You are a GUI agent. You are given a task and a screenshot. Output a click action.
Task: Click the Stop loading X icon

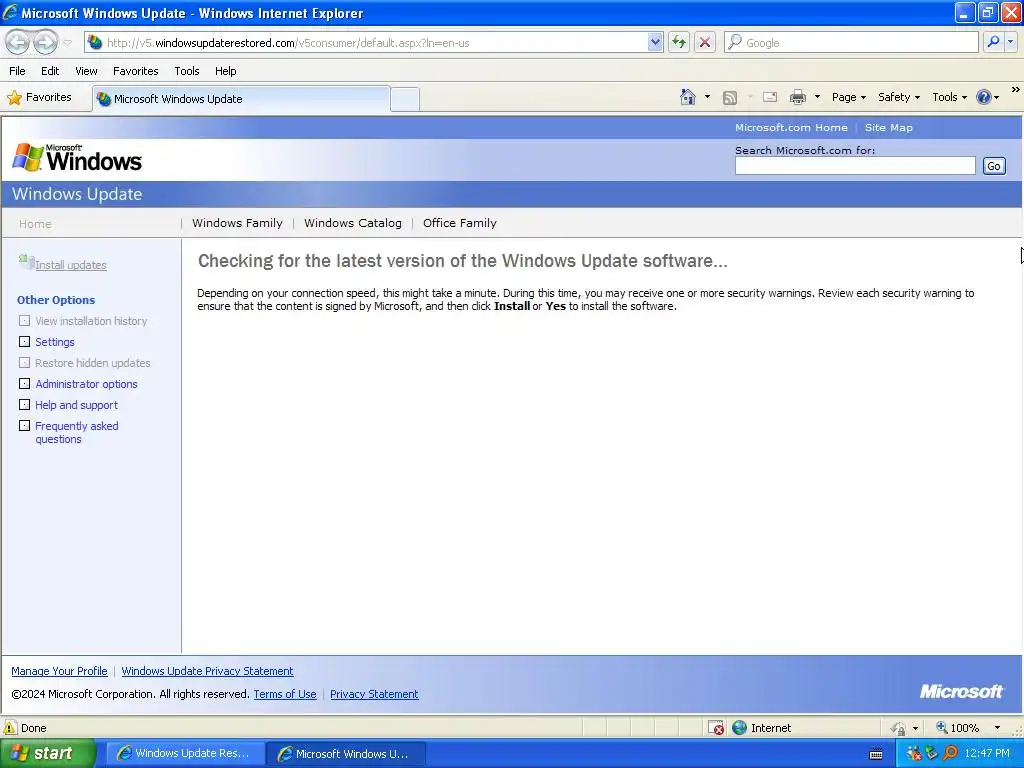705,42
